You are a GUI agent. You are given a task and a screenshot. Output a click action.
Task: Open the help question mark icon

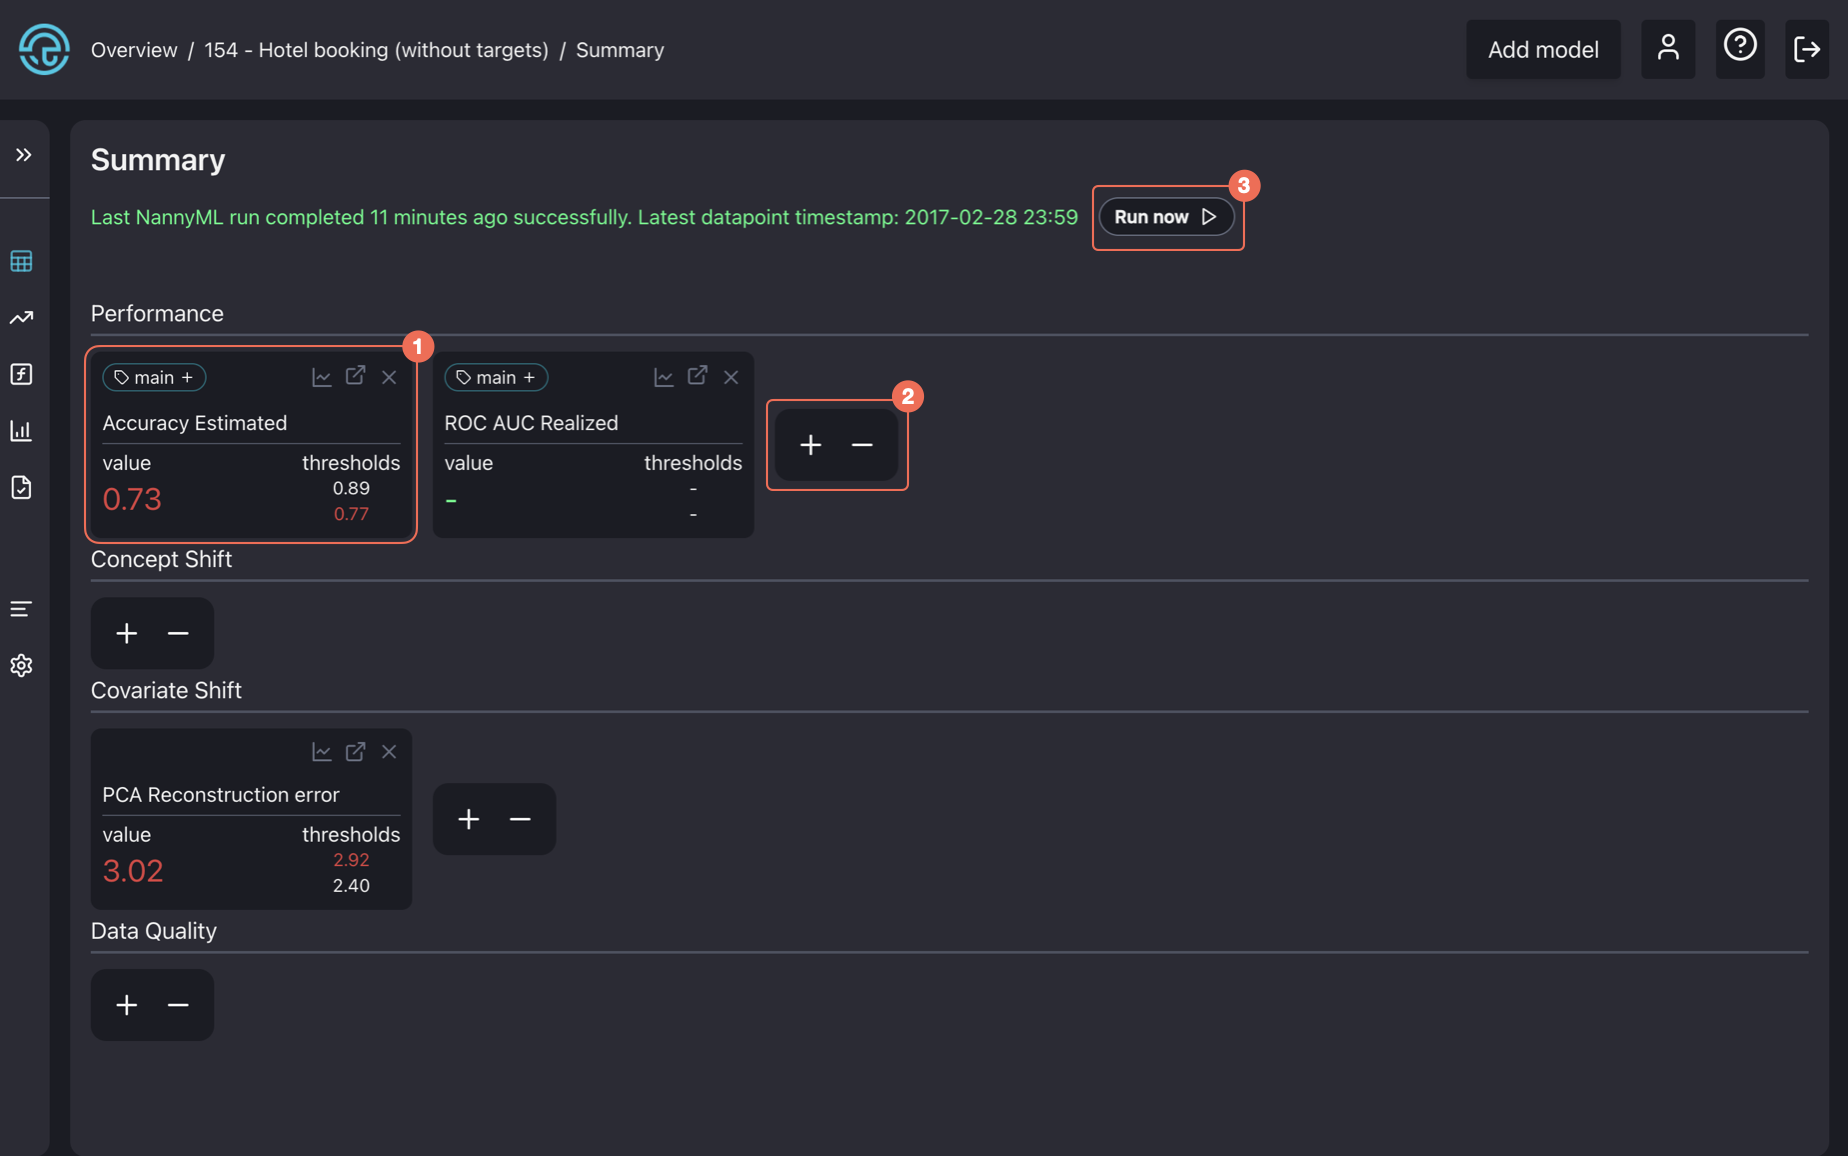coord(1740,46)
